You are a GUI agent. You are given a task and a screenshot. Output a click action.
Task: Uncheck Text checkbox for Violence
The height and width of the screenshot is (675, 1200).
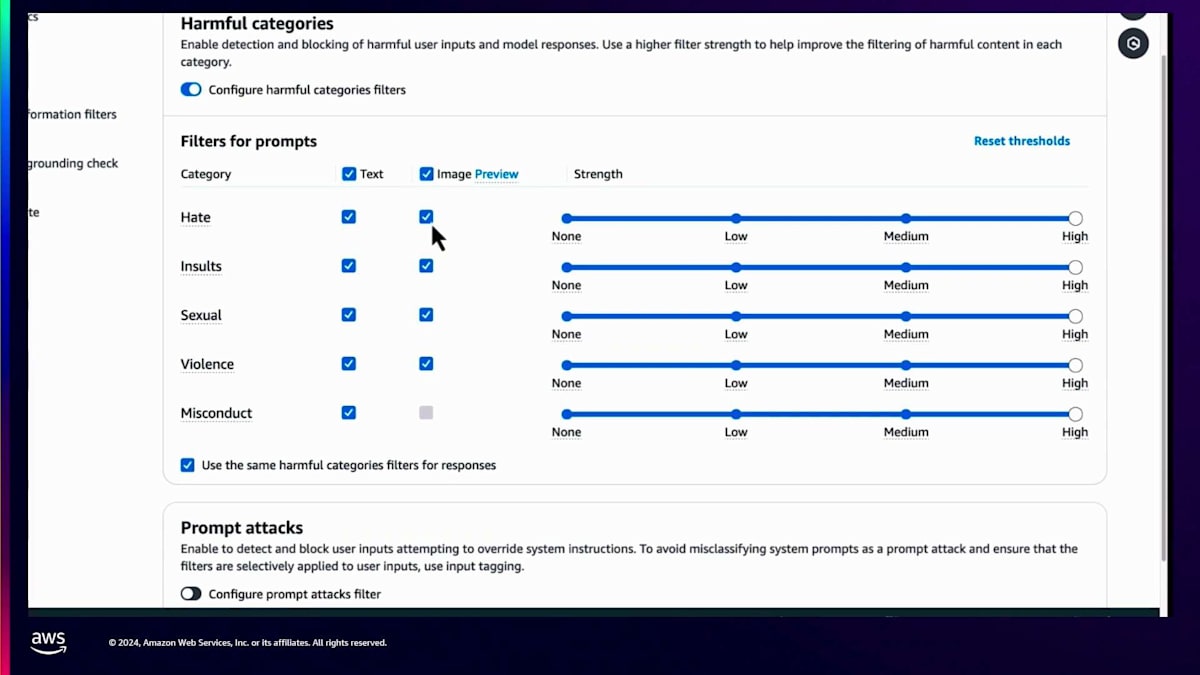pos(349,364)
